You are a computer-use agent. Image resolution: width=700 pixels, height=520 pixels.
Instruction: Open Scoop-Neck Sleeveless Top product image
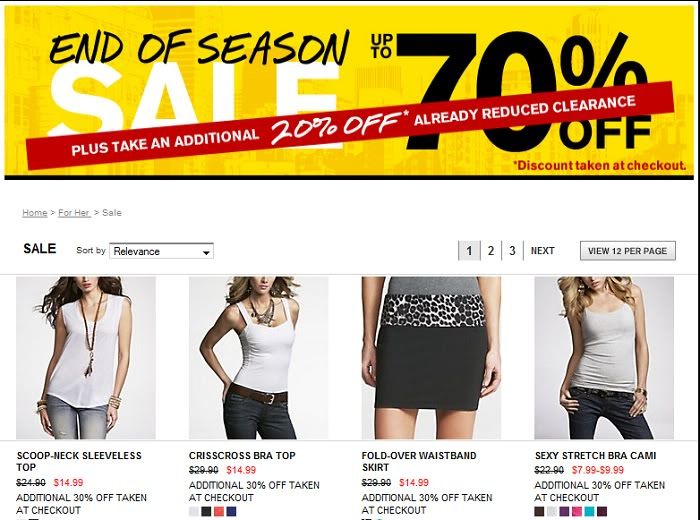[x=86, y=358]
